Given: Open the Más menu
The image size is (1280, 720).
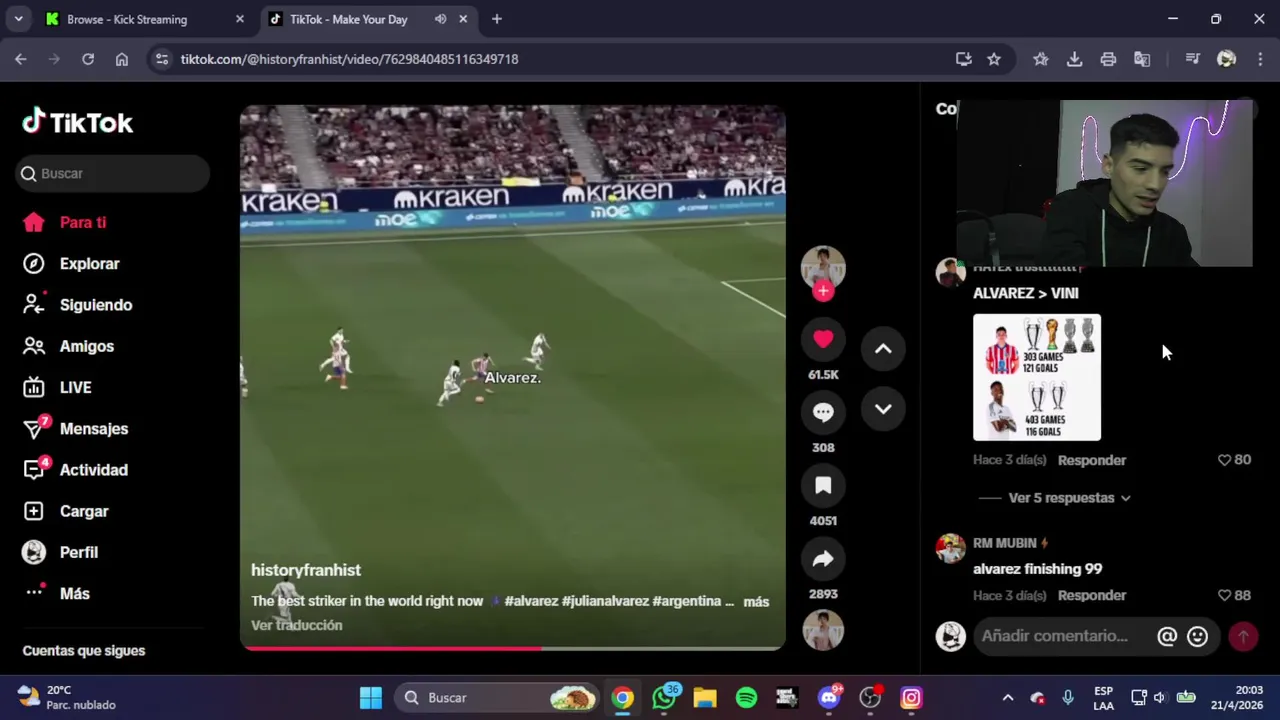Looking at the screenshot, I should (57, 593).
